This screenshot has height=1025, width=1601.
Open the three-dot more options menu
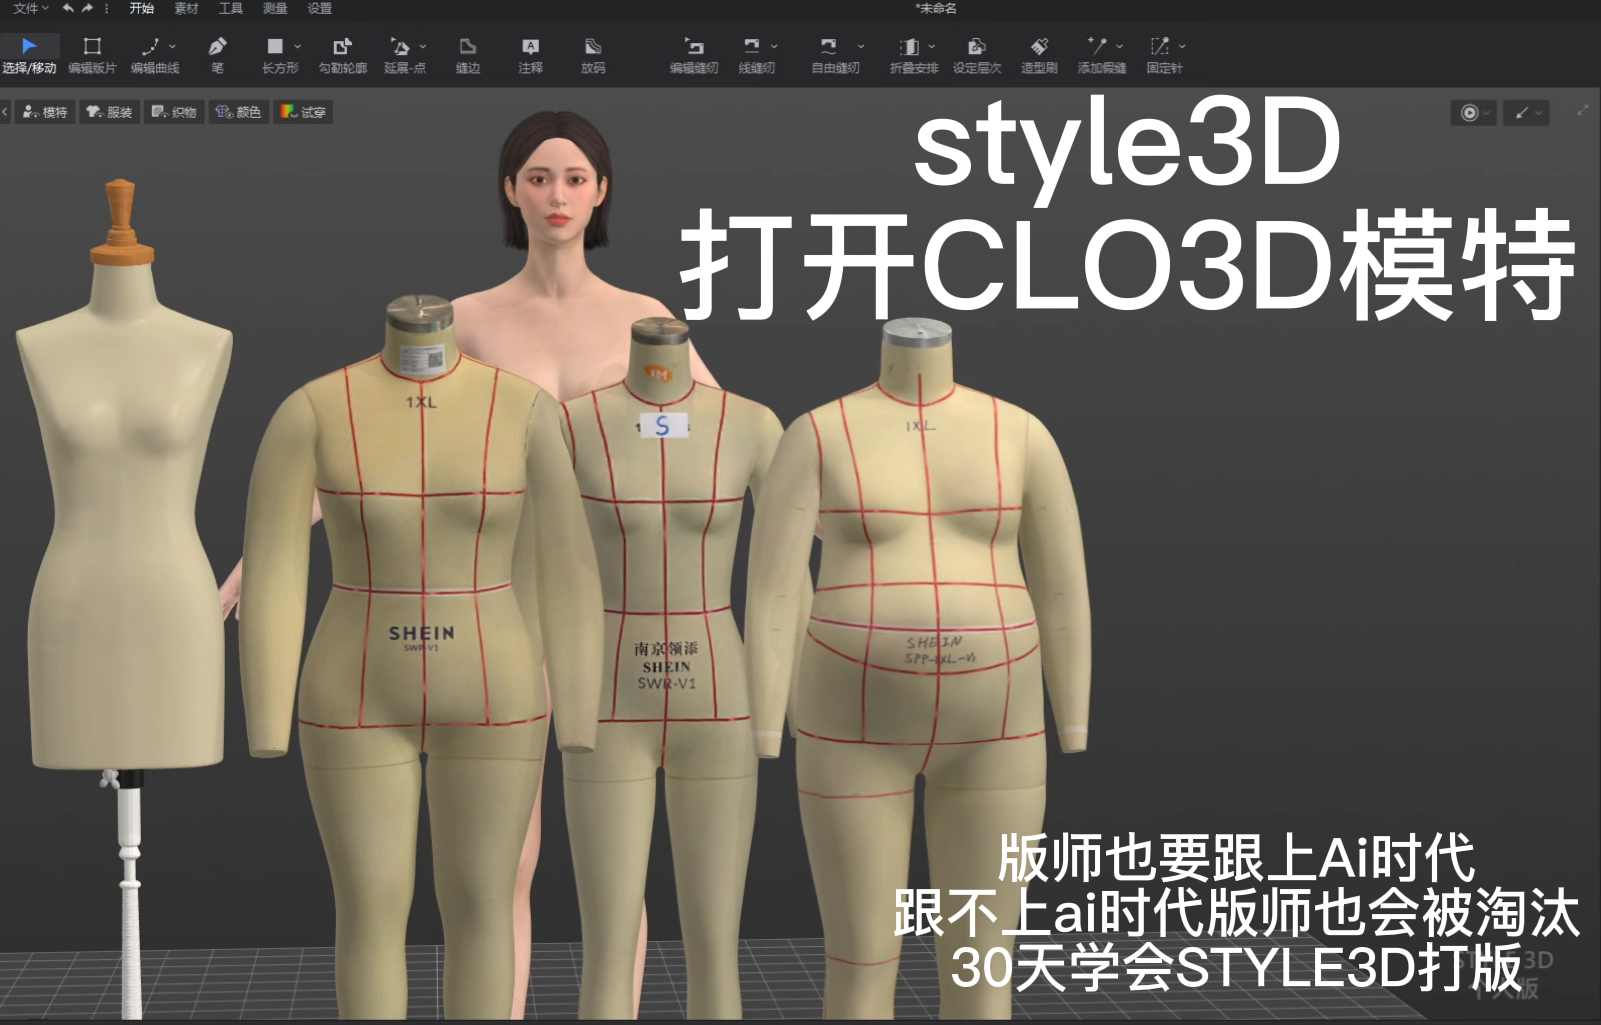tap(106, 8)
